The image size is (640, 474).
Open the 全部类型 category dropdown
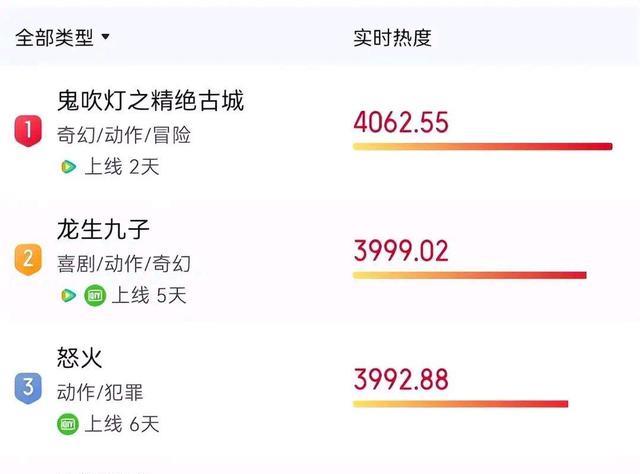click(62, 38)
